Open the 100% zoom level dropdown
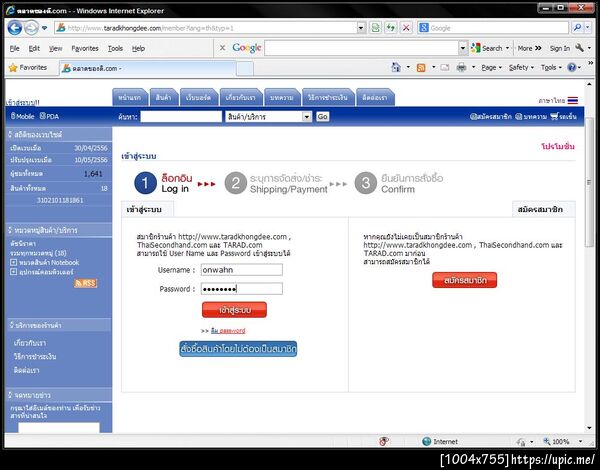This screenshot has width=600, height=470. [580, 441]
